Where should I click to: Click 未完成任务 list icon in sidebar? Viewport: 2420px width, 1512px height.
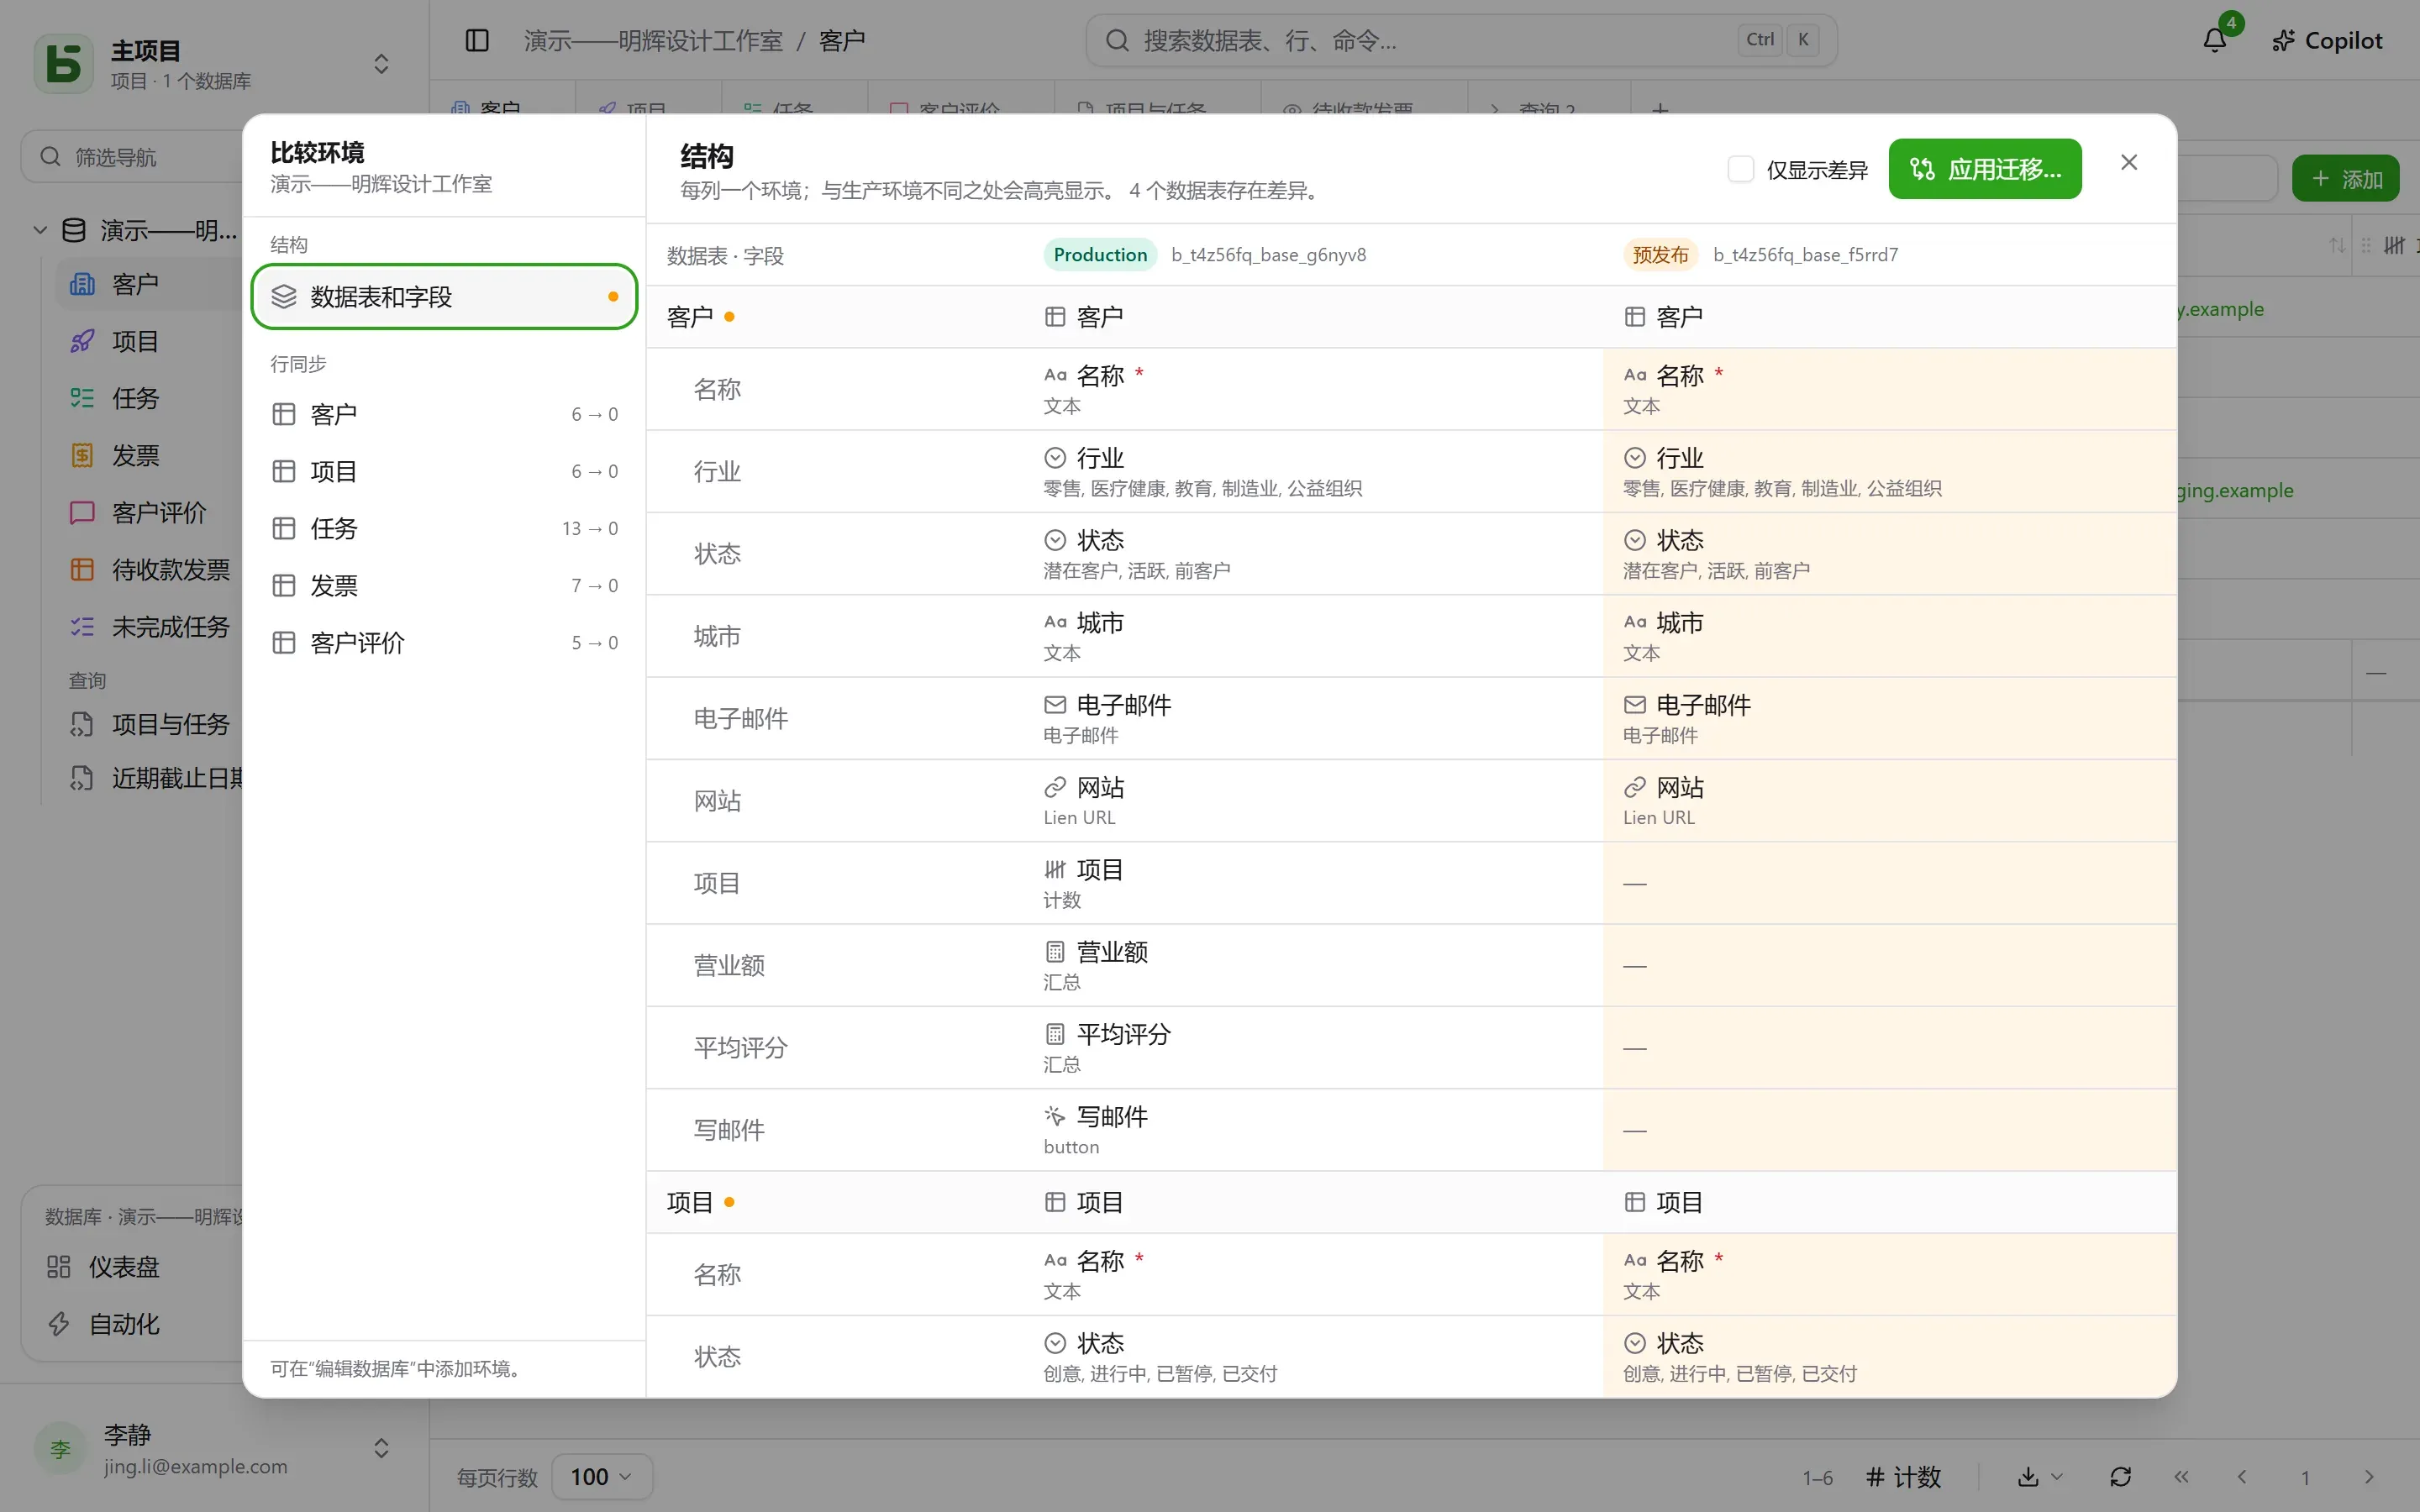pyautogui.click(x=82, y=626)
